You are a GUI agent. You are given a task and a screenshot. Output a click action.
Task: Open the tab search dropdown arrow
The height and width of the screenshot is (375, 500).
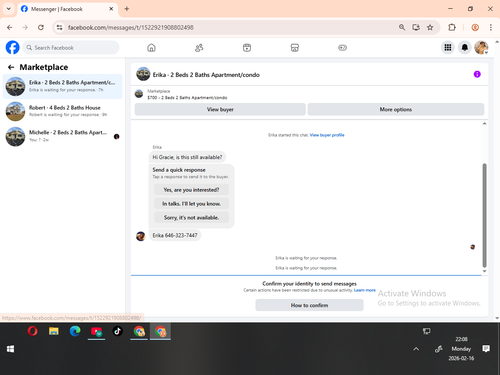pyautogui.click(x=9, y=9)
